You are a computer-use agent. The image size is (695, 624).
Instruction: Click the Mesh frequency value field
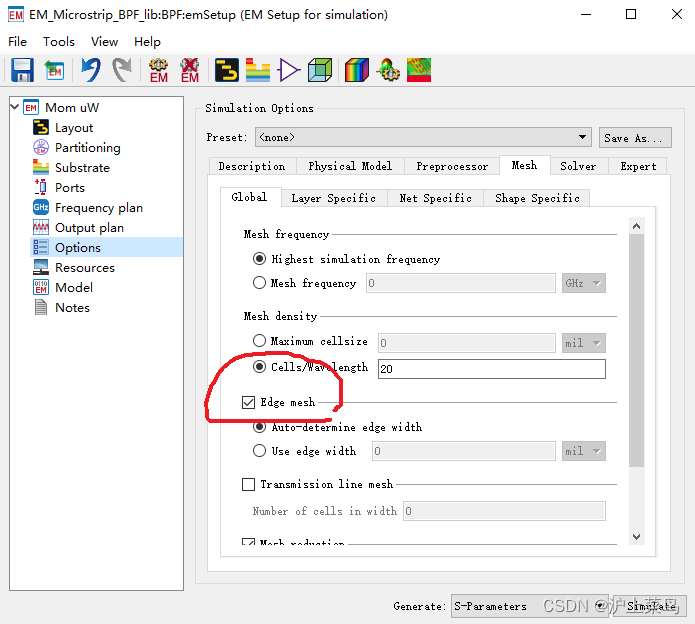461,283
